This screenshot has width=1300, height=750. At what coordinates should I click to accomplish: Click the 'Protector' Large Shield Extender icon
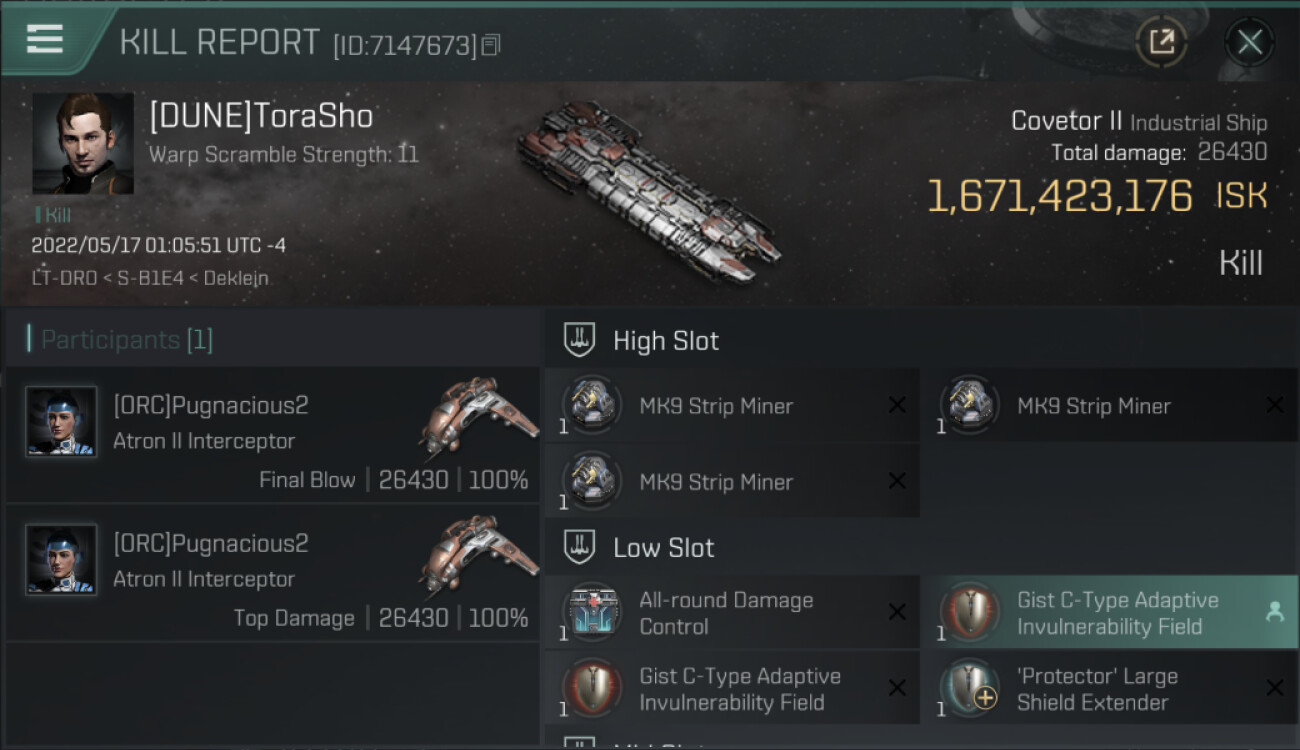[969, 689]
